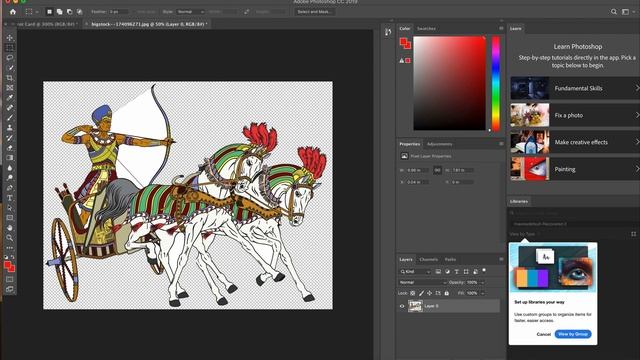Open the search icon at top right
The height and width of the screenshot is (360, 640).
click(613, 12)
